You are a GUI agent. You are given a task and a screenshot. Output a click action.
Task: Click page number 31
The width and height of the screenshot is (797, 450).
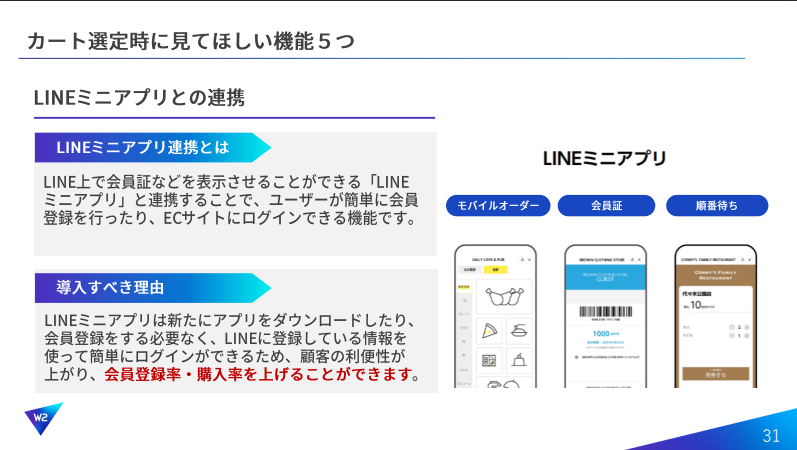771,435
